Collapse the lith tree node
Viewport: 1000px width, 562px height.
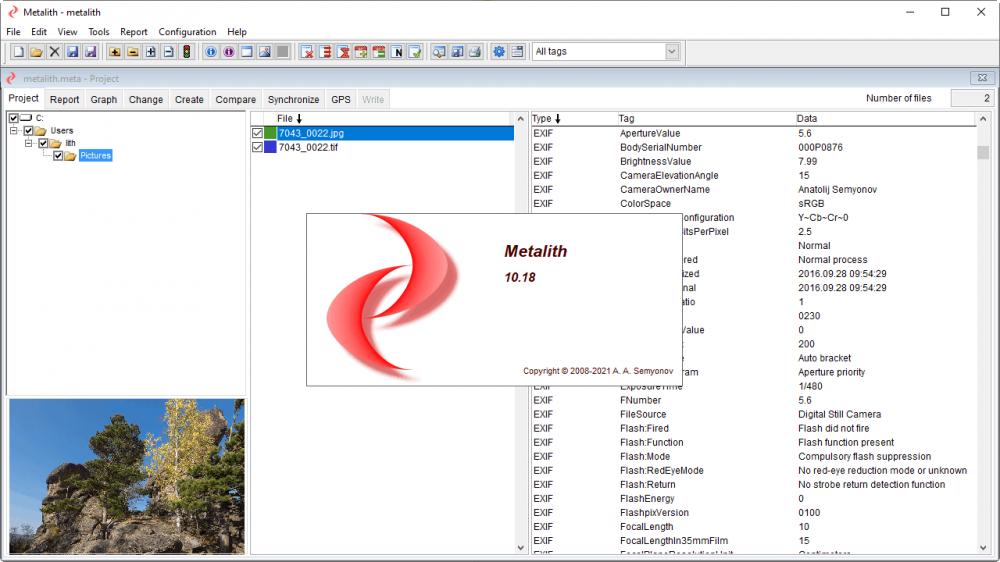pyautogui.click(x=29, y=144)
